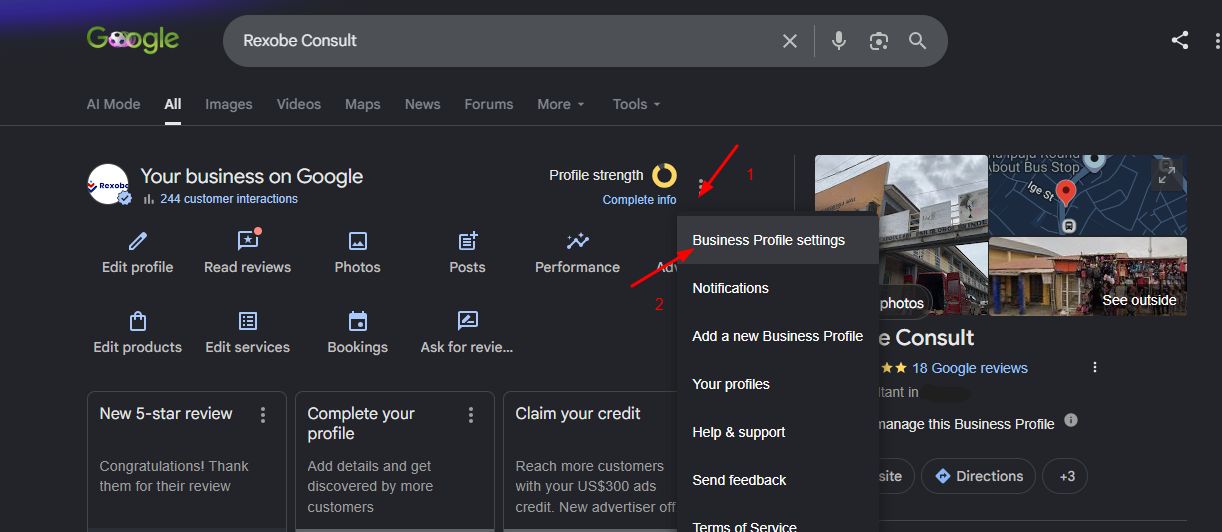This screenshot has width=1222, height=532.
Task: Click the profile strength ring indicator
Action: pyautogui.click(x=664, y=175)
